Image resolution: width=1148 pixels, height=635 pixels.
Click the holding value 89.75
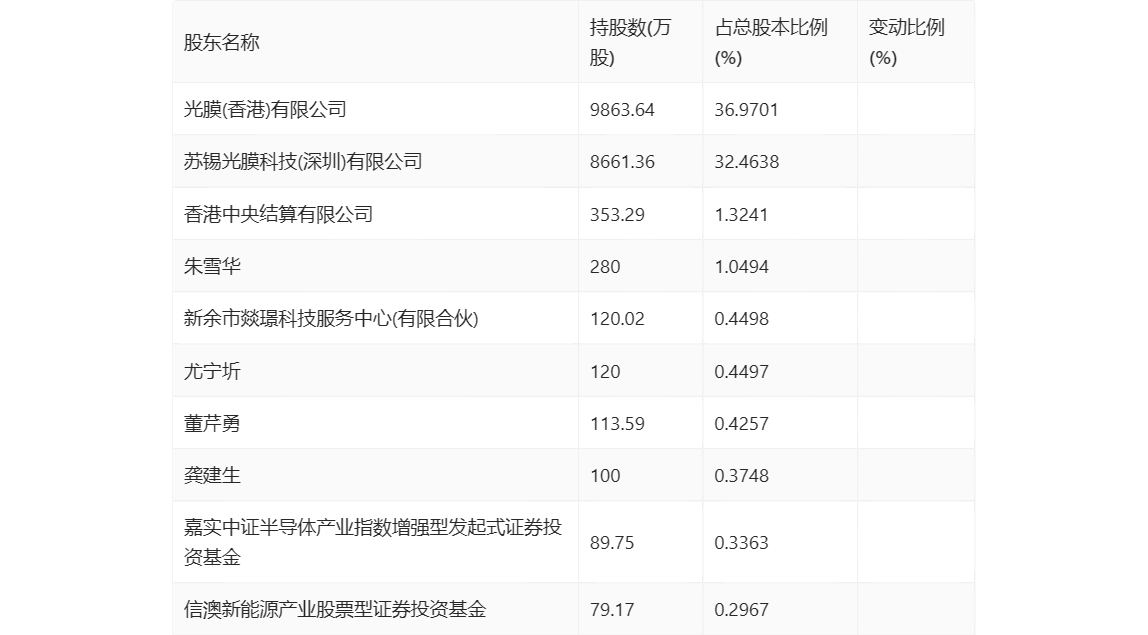pos(612,543)
